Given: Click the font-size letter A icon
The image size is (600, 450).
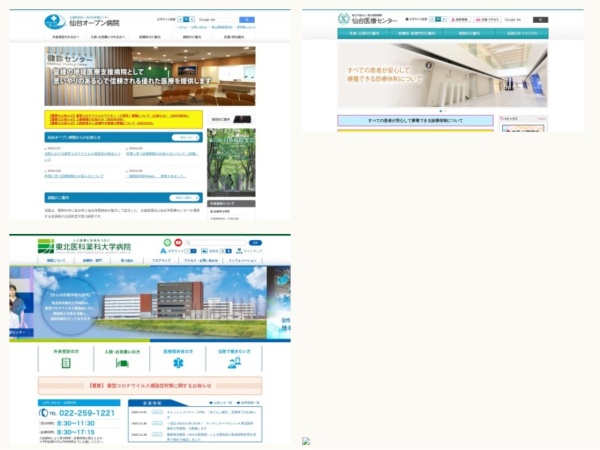Looking at the screenshot, I should [163, 251].
